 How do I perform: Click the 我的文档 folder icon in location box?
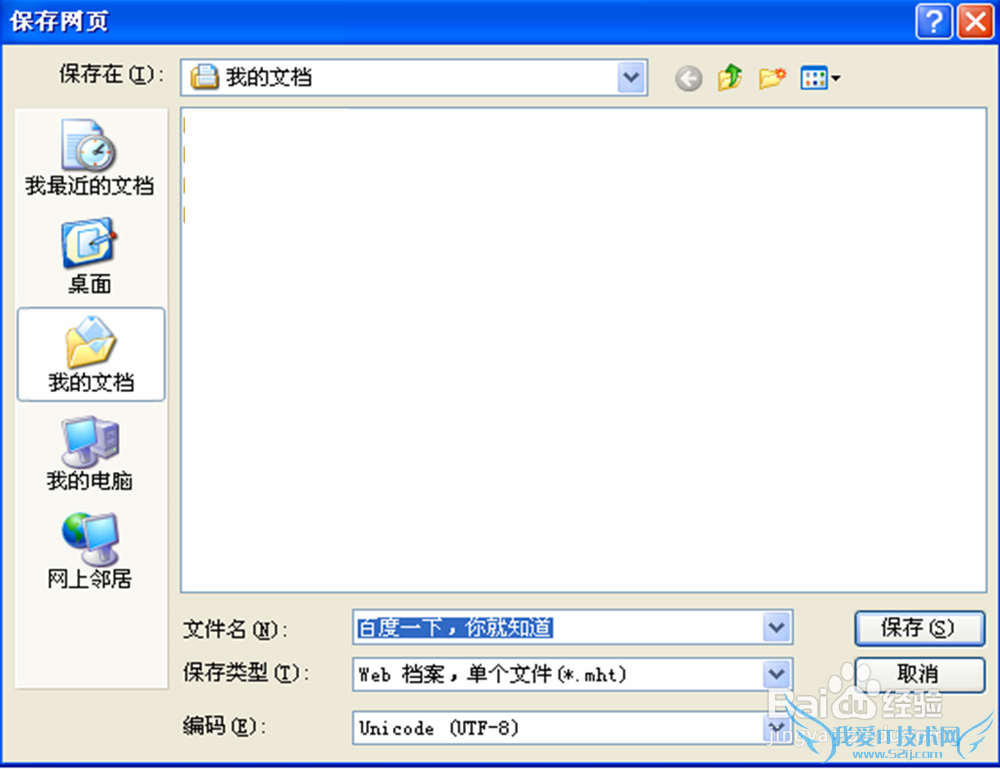pos(205,77)
